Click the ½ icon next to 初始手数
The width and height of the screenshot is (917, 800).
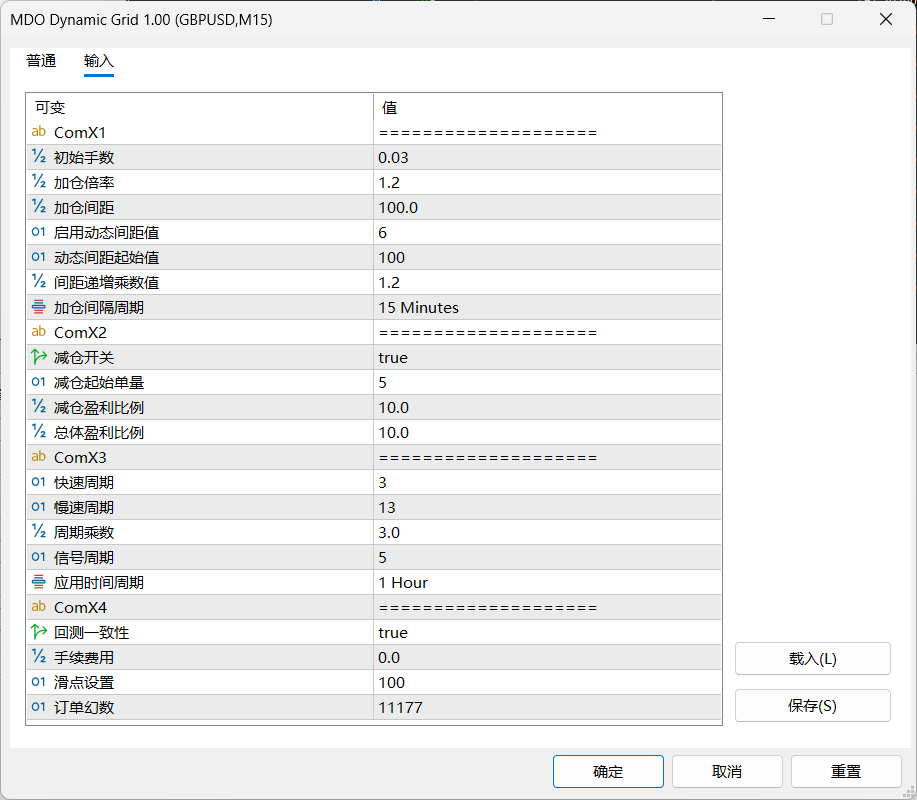pyautogui.click(x=39, y=157)
